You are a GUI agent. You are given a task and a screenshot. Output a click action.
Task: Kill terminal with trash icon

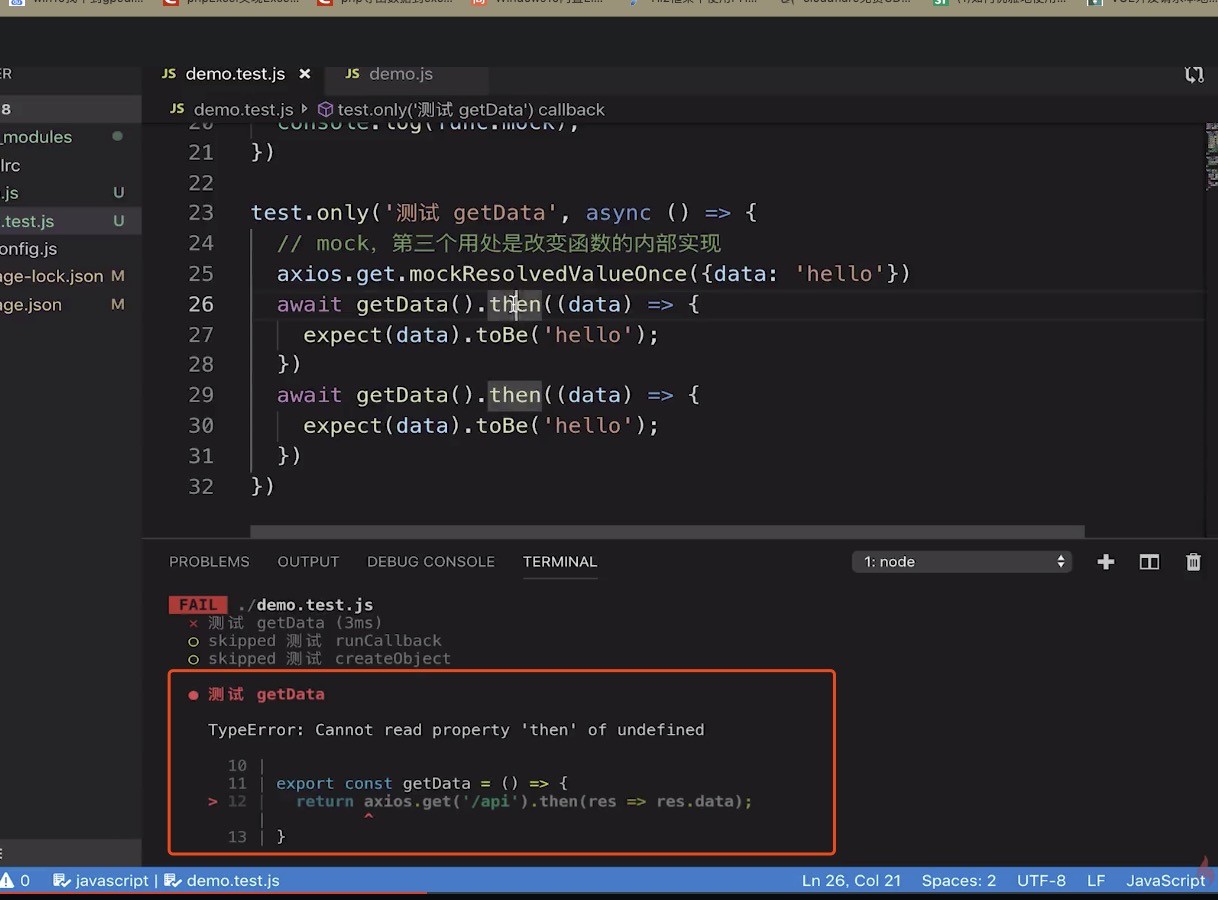point(1193,562)
